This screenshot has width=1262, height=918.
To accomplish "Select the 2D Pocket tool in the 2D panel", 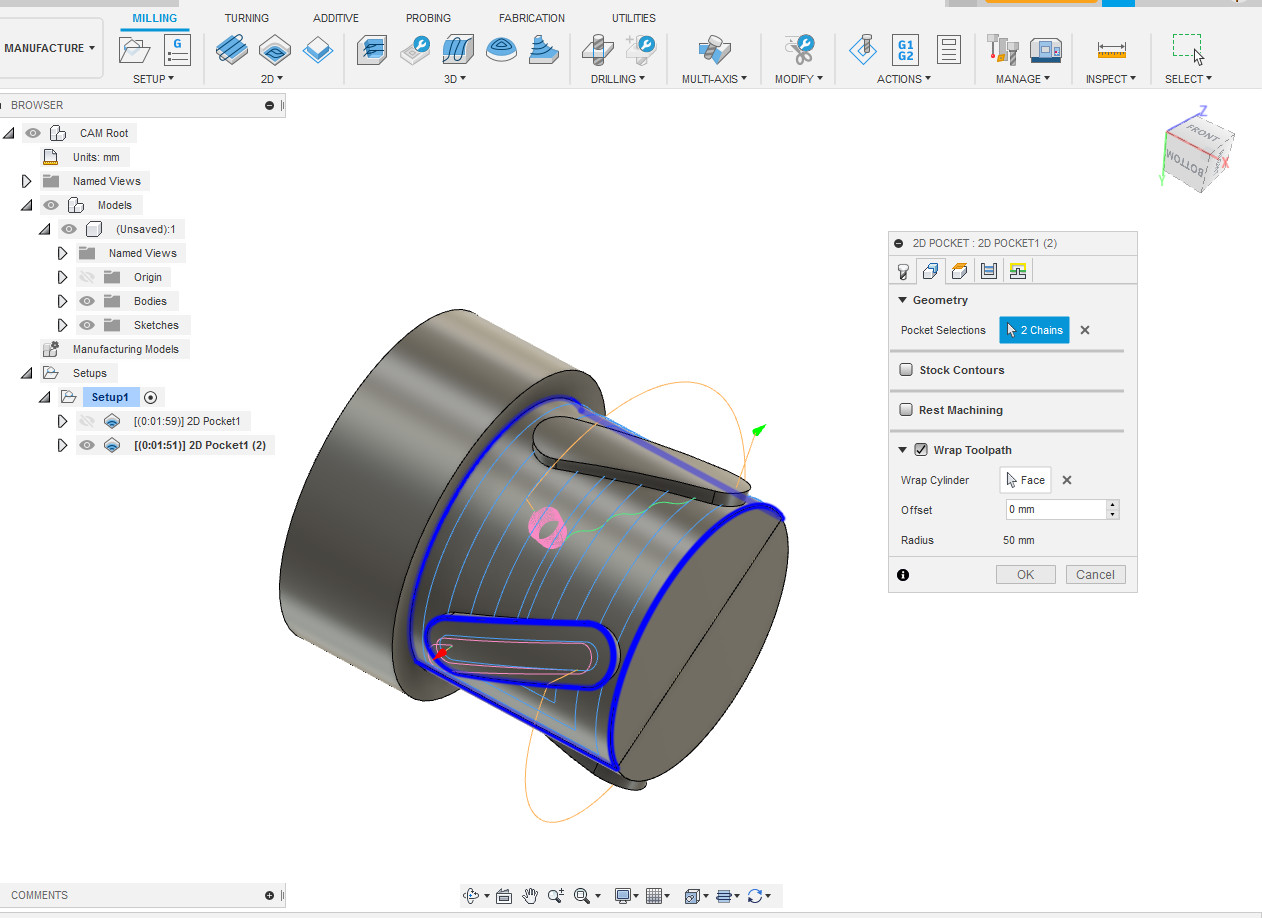I will click(x=274, y=49).
